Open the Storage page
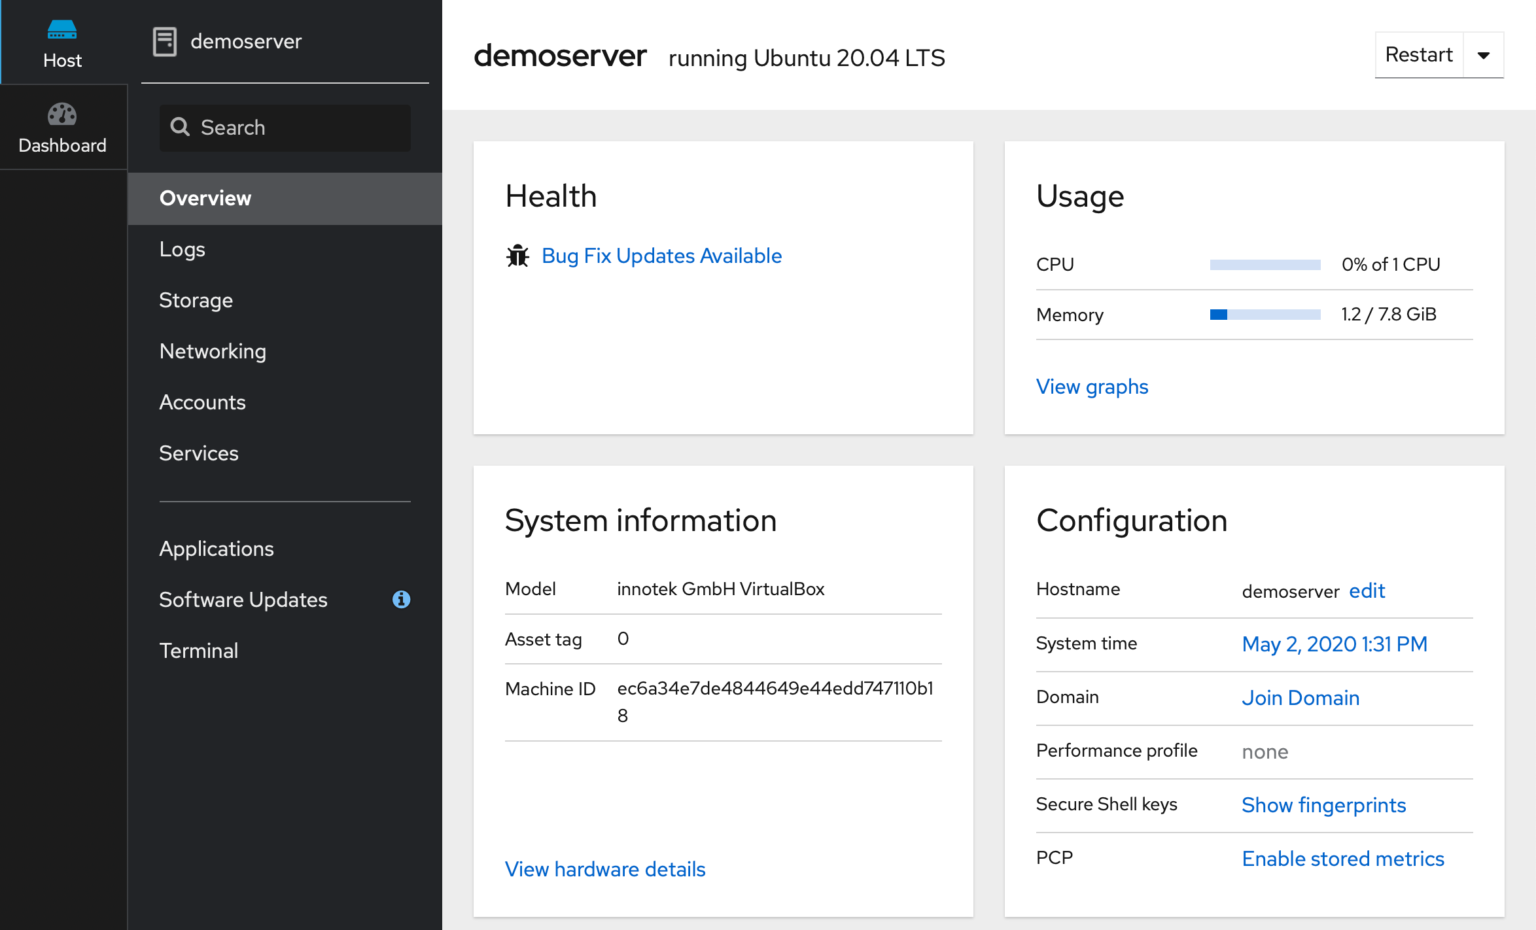The width and height of the screenshot is (1536, 930). point(196,300)
